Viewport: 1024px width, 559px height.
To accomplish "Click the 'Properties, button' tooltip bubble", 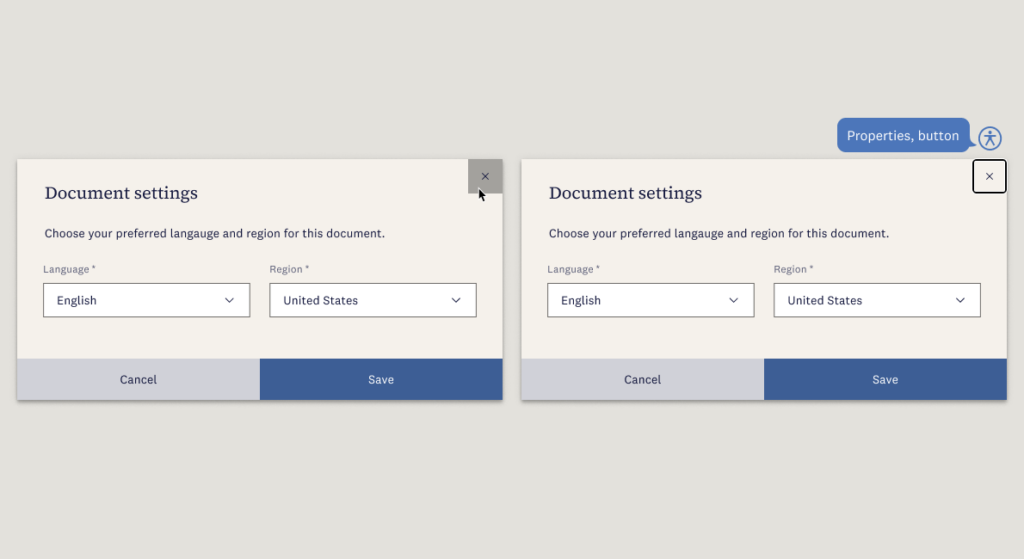I will (903, 135).
